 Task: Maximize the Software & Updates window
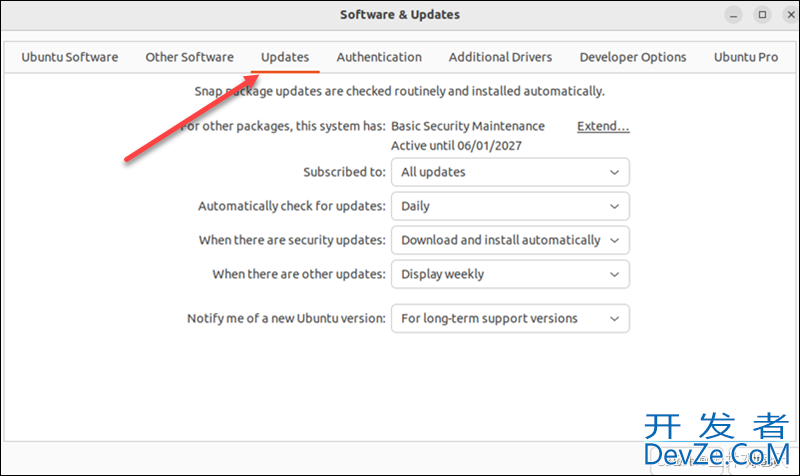[x=762, y=15]
